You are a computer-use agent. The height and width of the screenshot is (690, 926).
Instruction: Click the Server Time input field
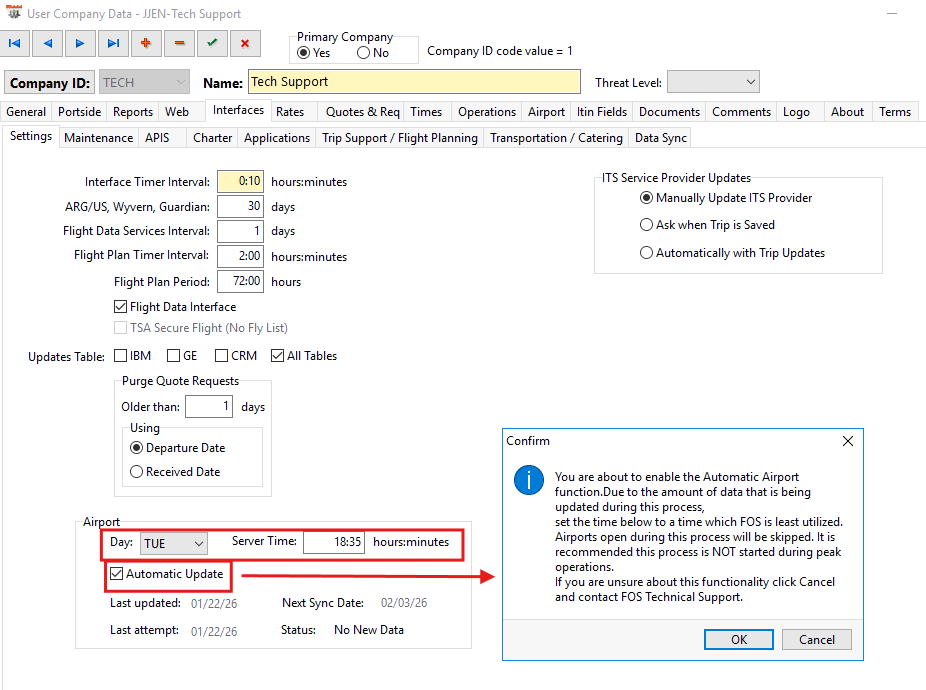click(x=335, y=542)
